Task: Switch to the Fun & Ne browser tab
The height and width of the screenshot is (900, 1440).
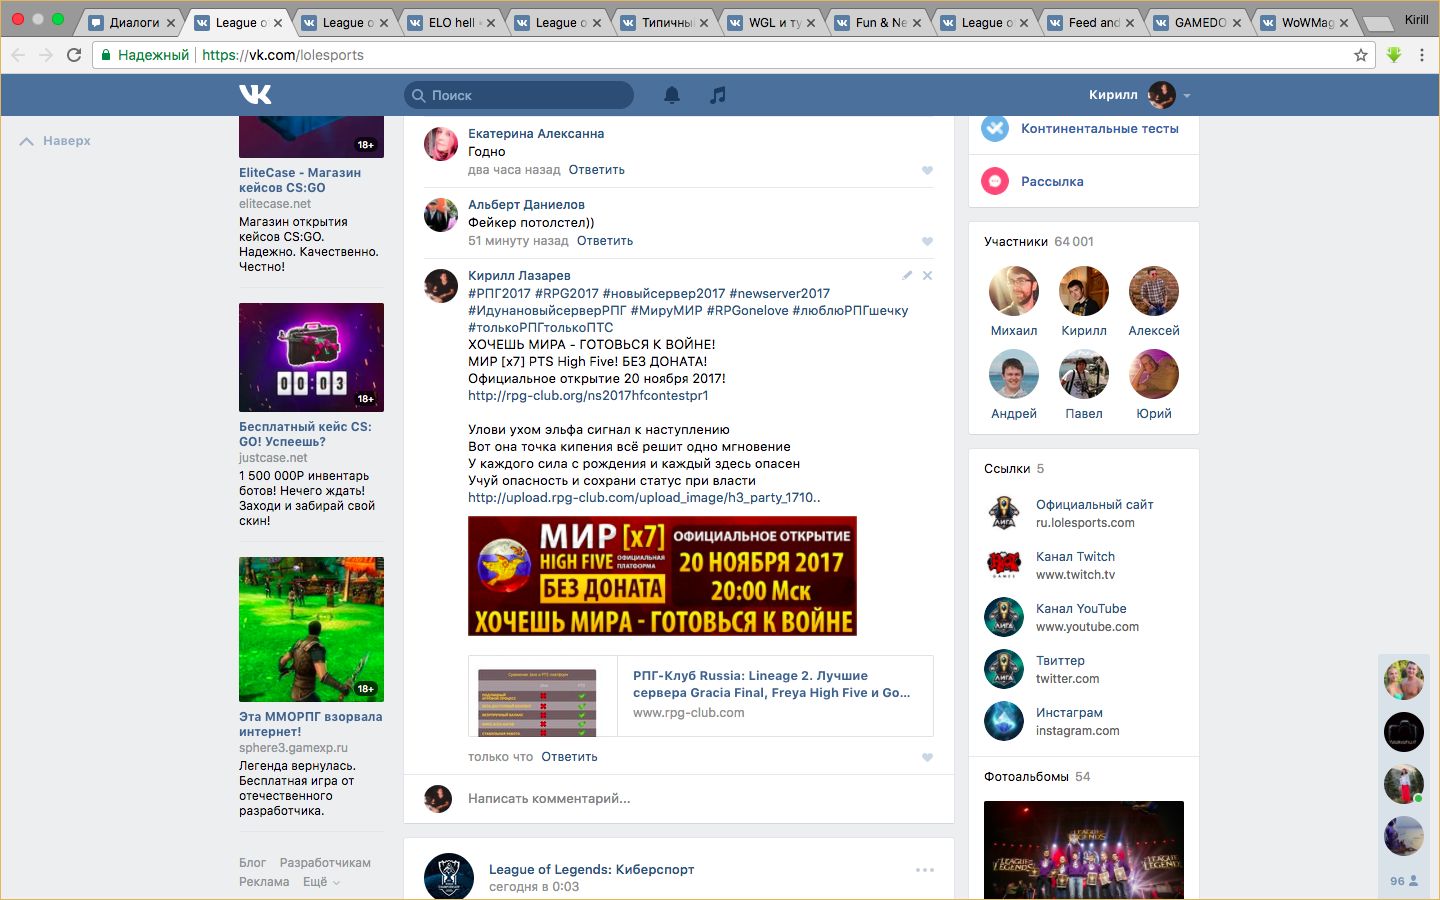Action: tap(877, 22)
